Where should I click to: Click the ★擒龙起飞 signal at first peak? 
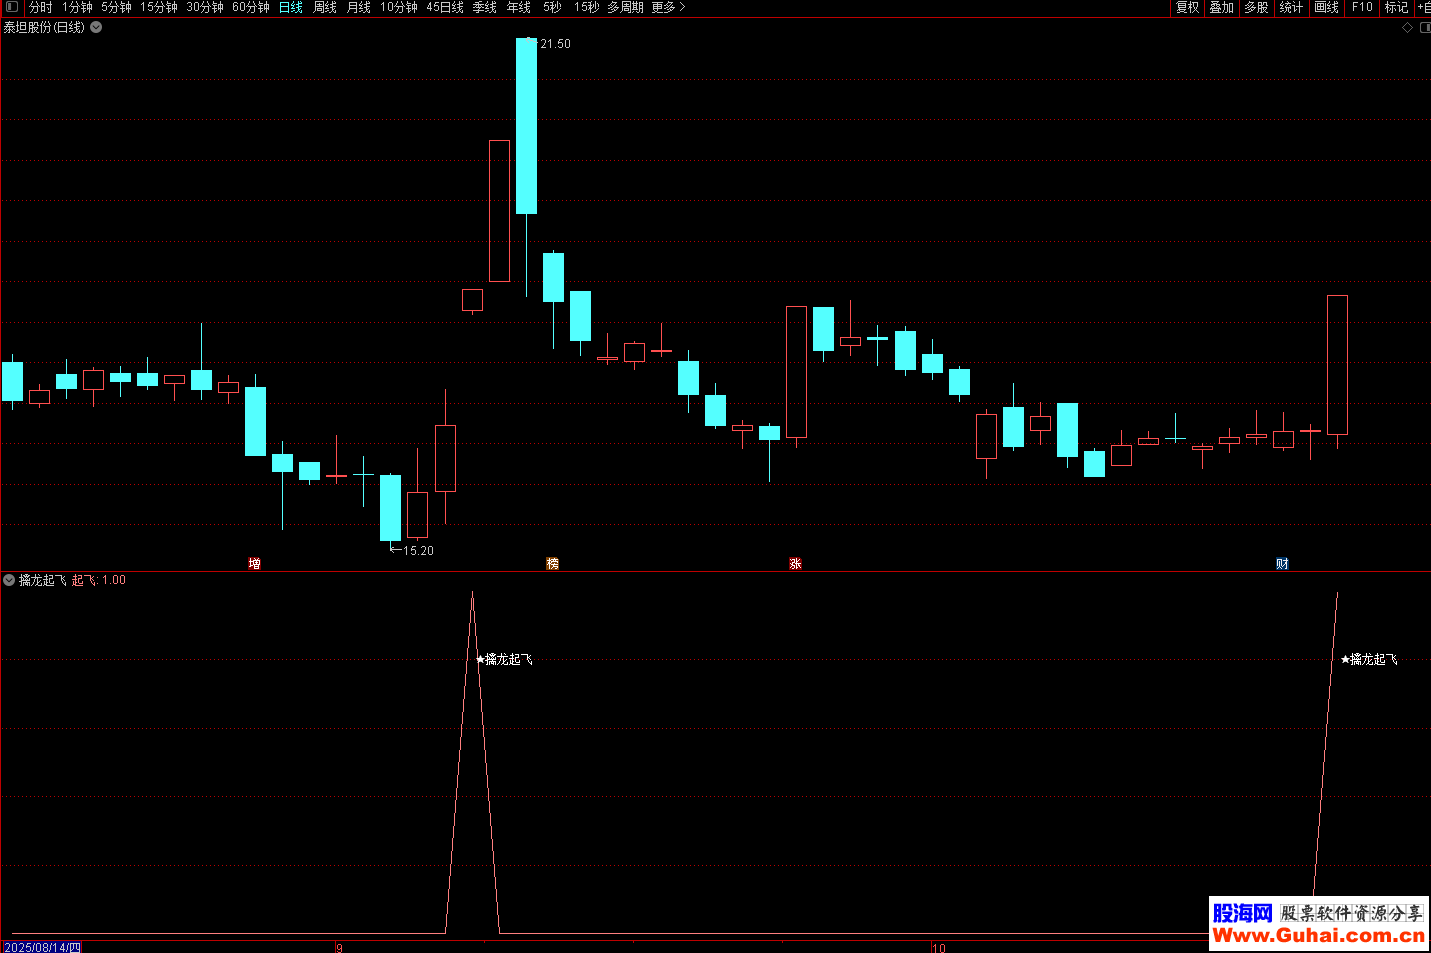(x=505, y=659)
